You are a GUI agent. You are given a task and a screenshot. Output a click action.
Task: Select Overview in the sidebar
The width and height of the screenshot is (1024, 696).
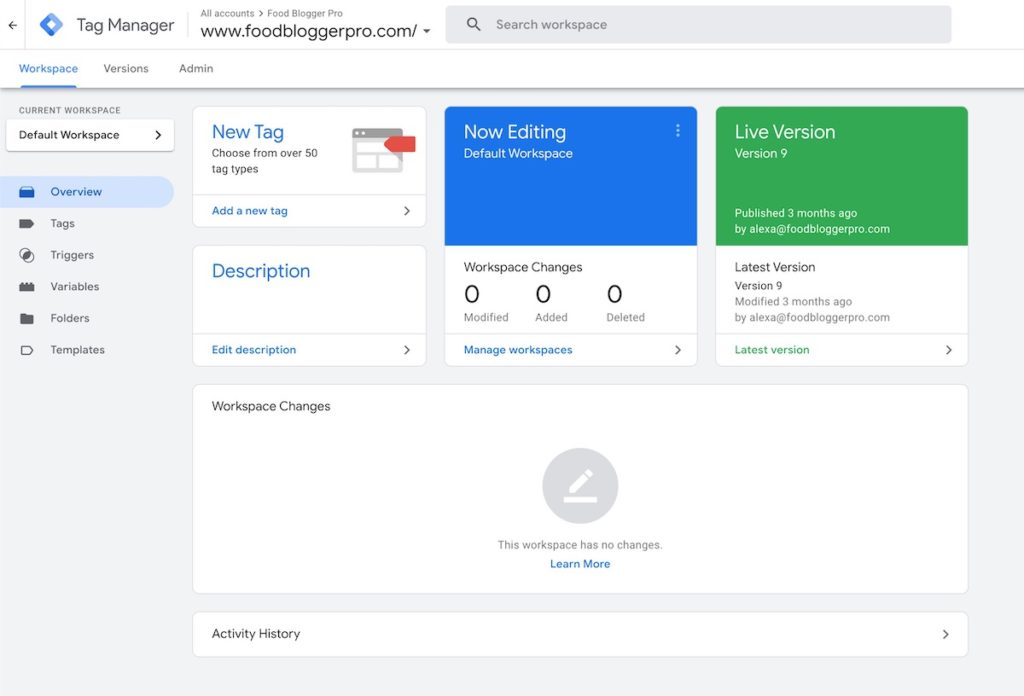point(87,192)
